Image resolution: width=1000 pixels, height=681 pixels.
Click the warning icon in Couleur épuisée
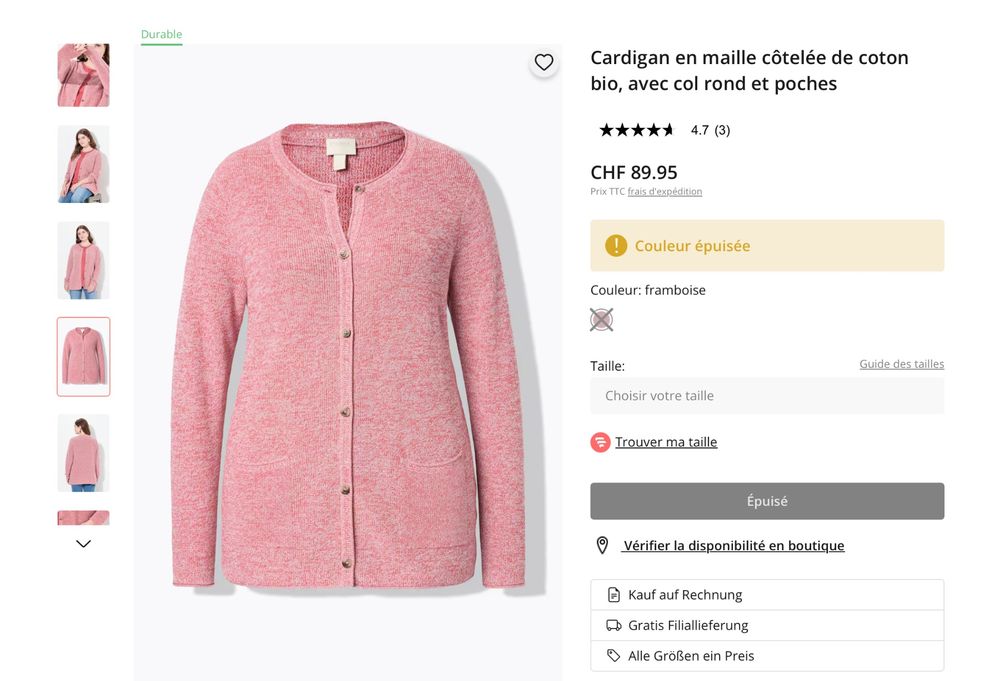point(616,245)
